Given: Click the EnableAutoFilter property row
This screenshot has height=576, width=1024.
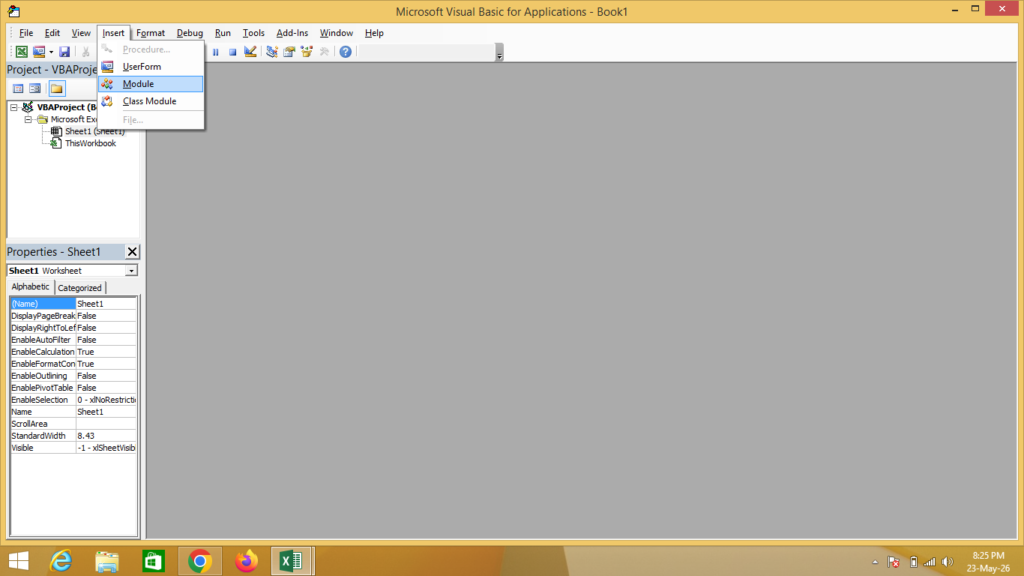Looking at the screenshot, I should 73,340.
